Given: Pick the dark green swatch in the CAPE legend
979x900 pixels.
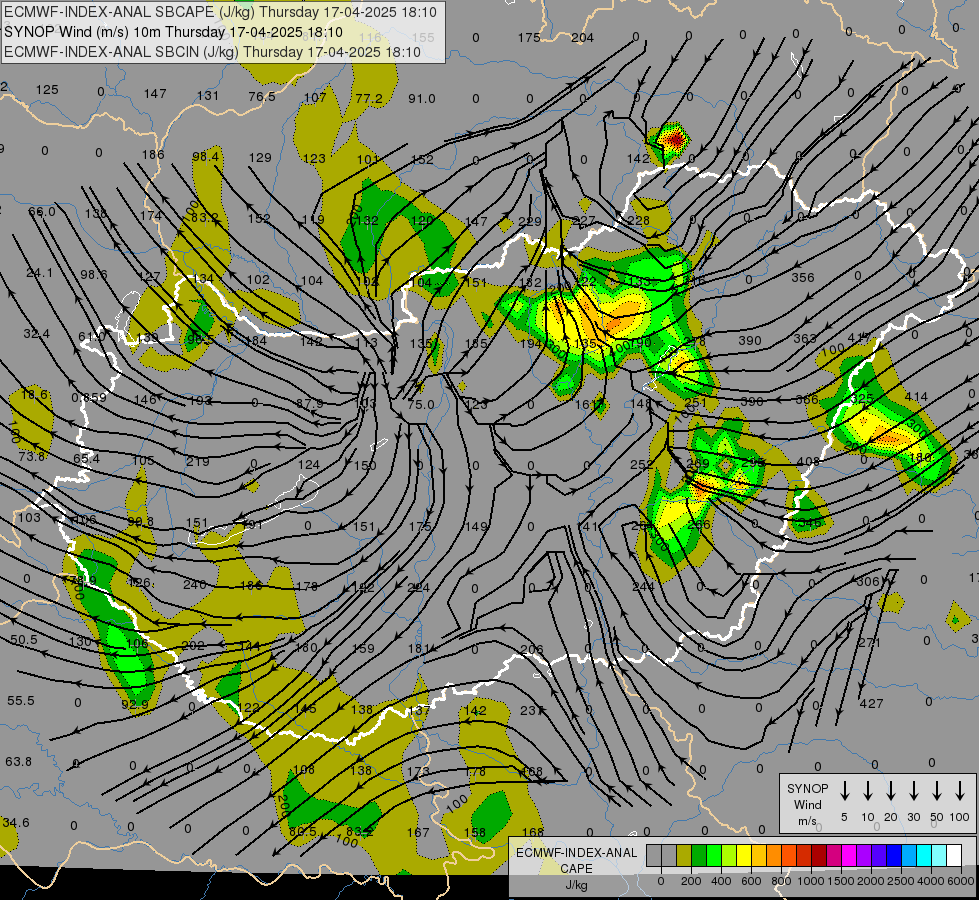Looking at the screenshot, I should click(x=699, y=855).
